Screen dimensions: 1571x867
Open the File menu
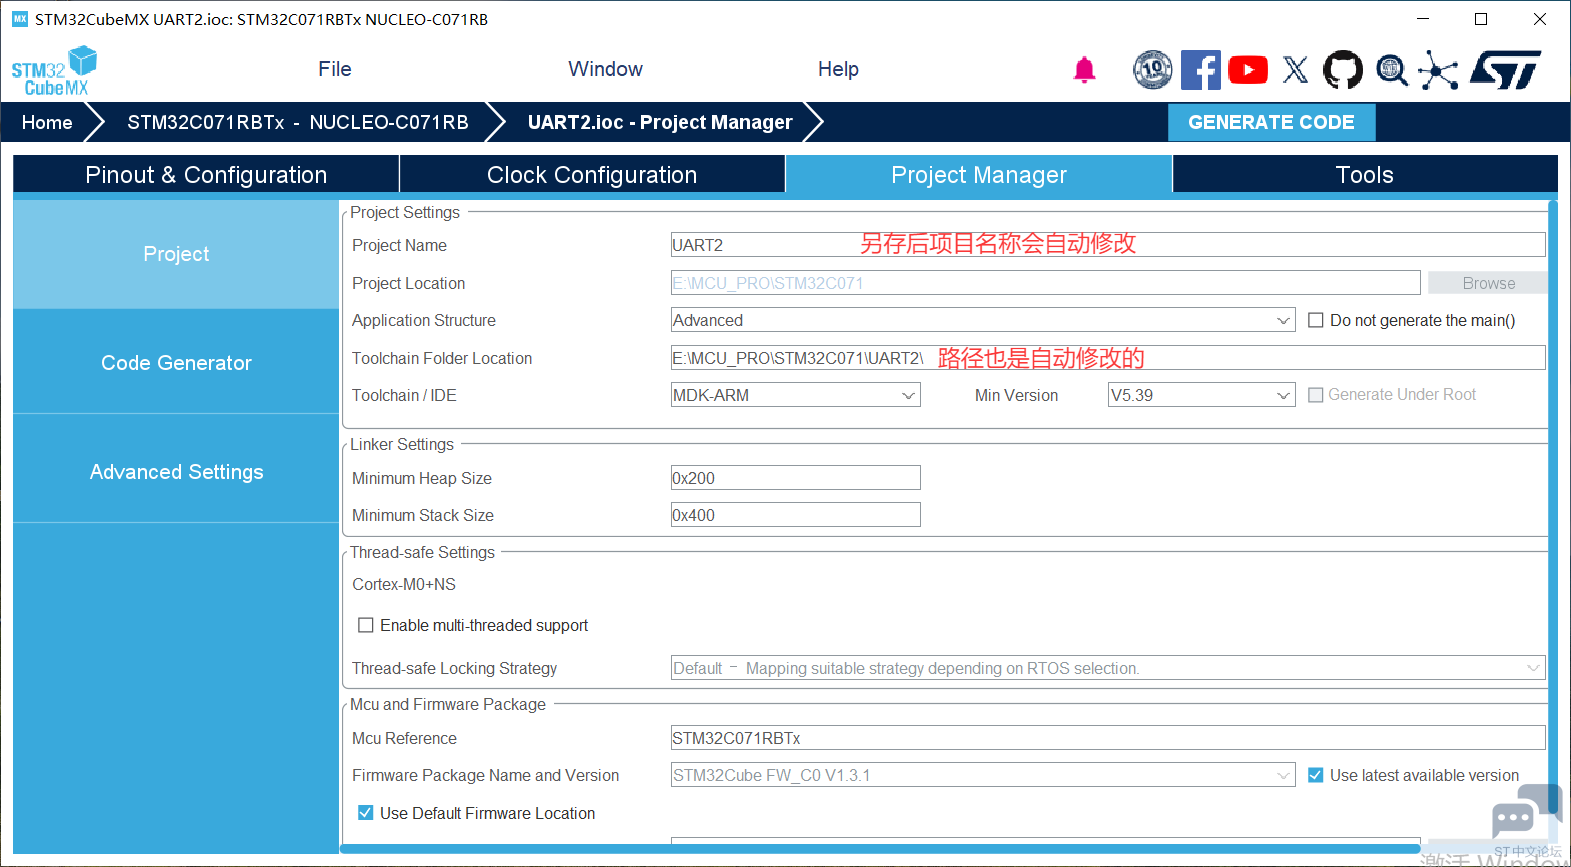click(334, 69)
